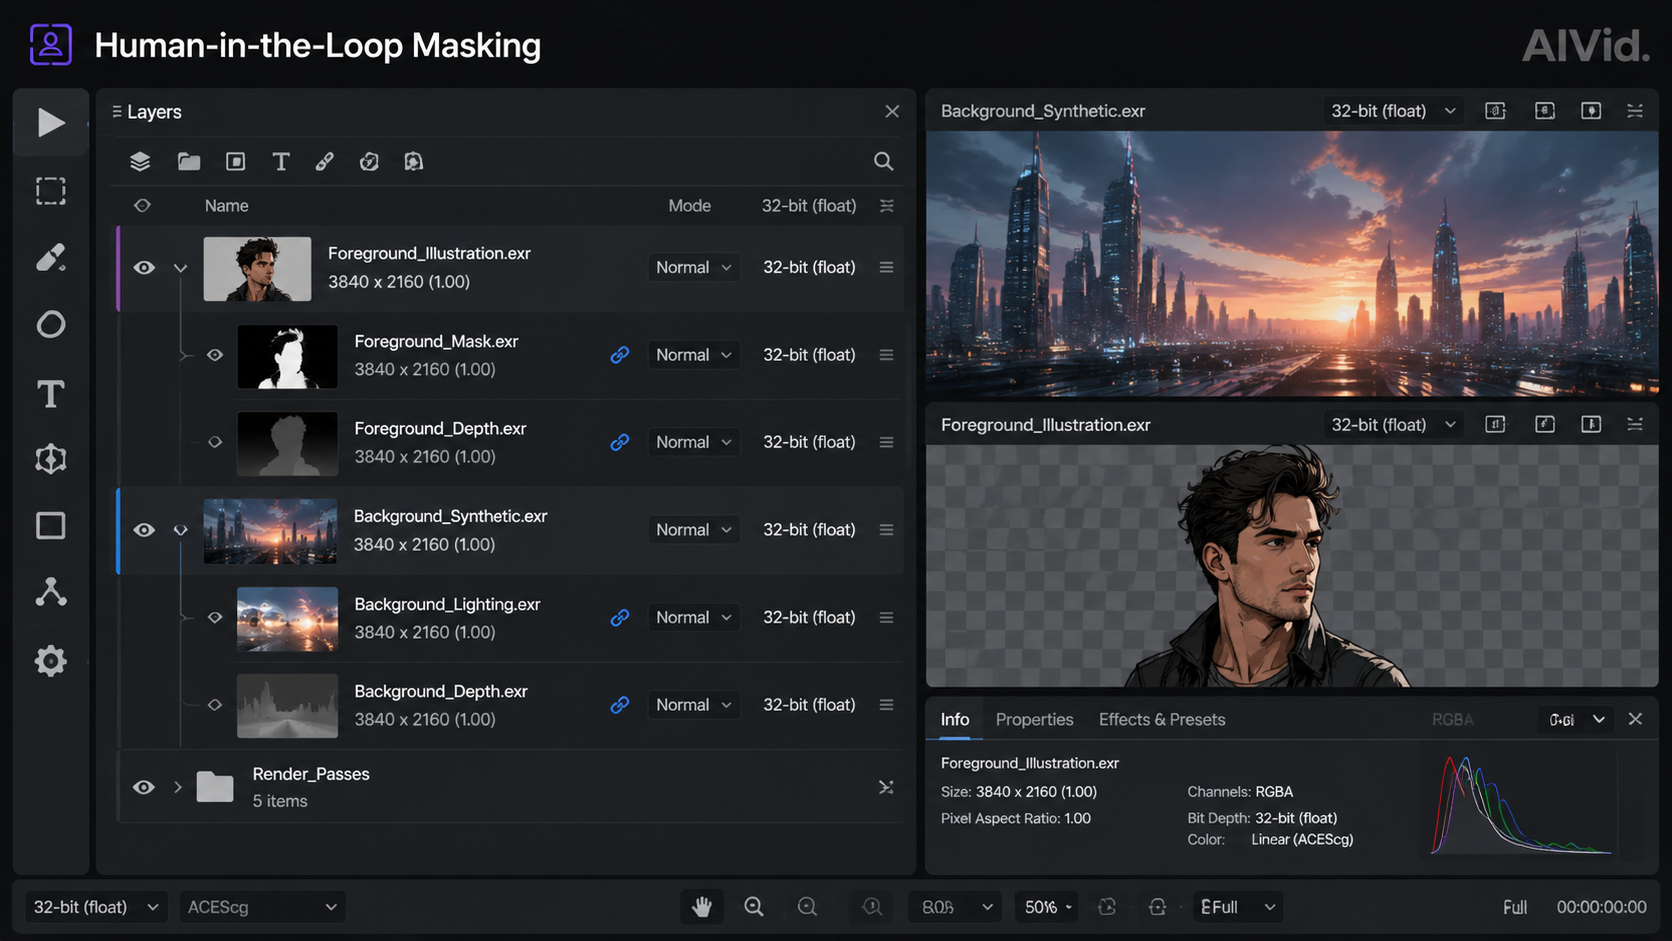
Task: Open settings gear in left sidebar
Action: pyautogui.click(x=51, y=661)
